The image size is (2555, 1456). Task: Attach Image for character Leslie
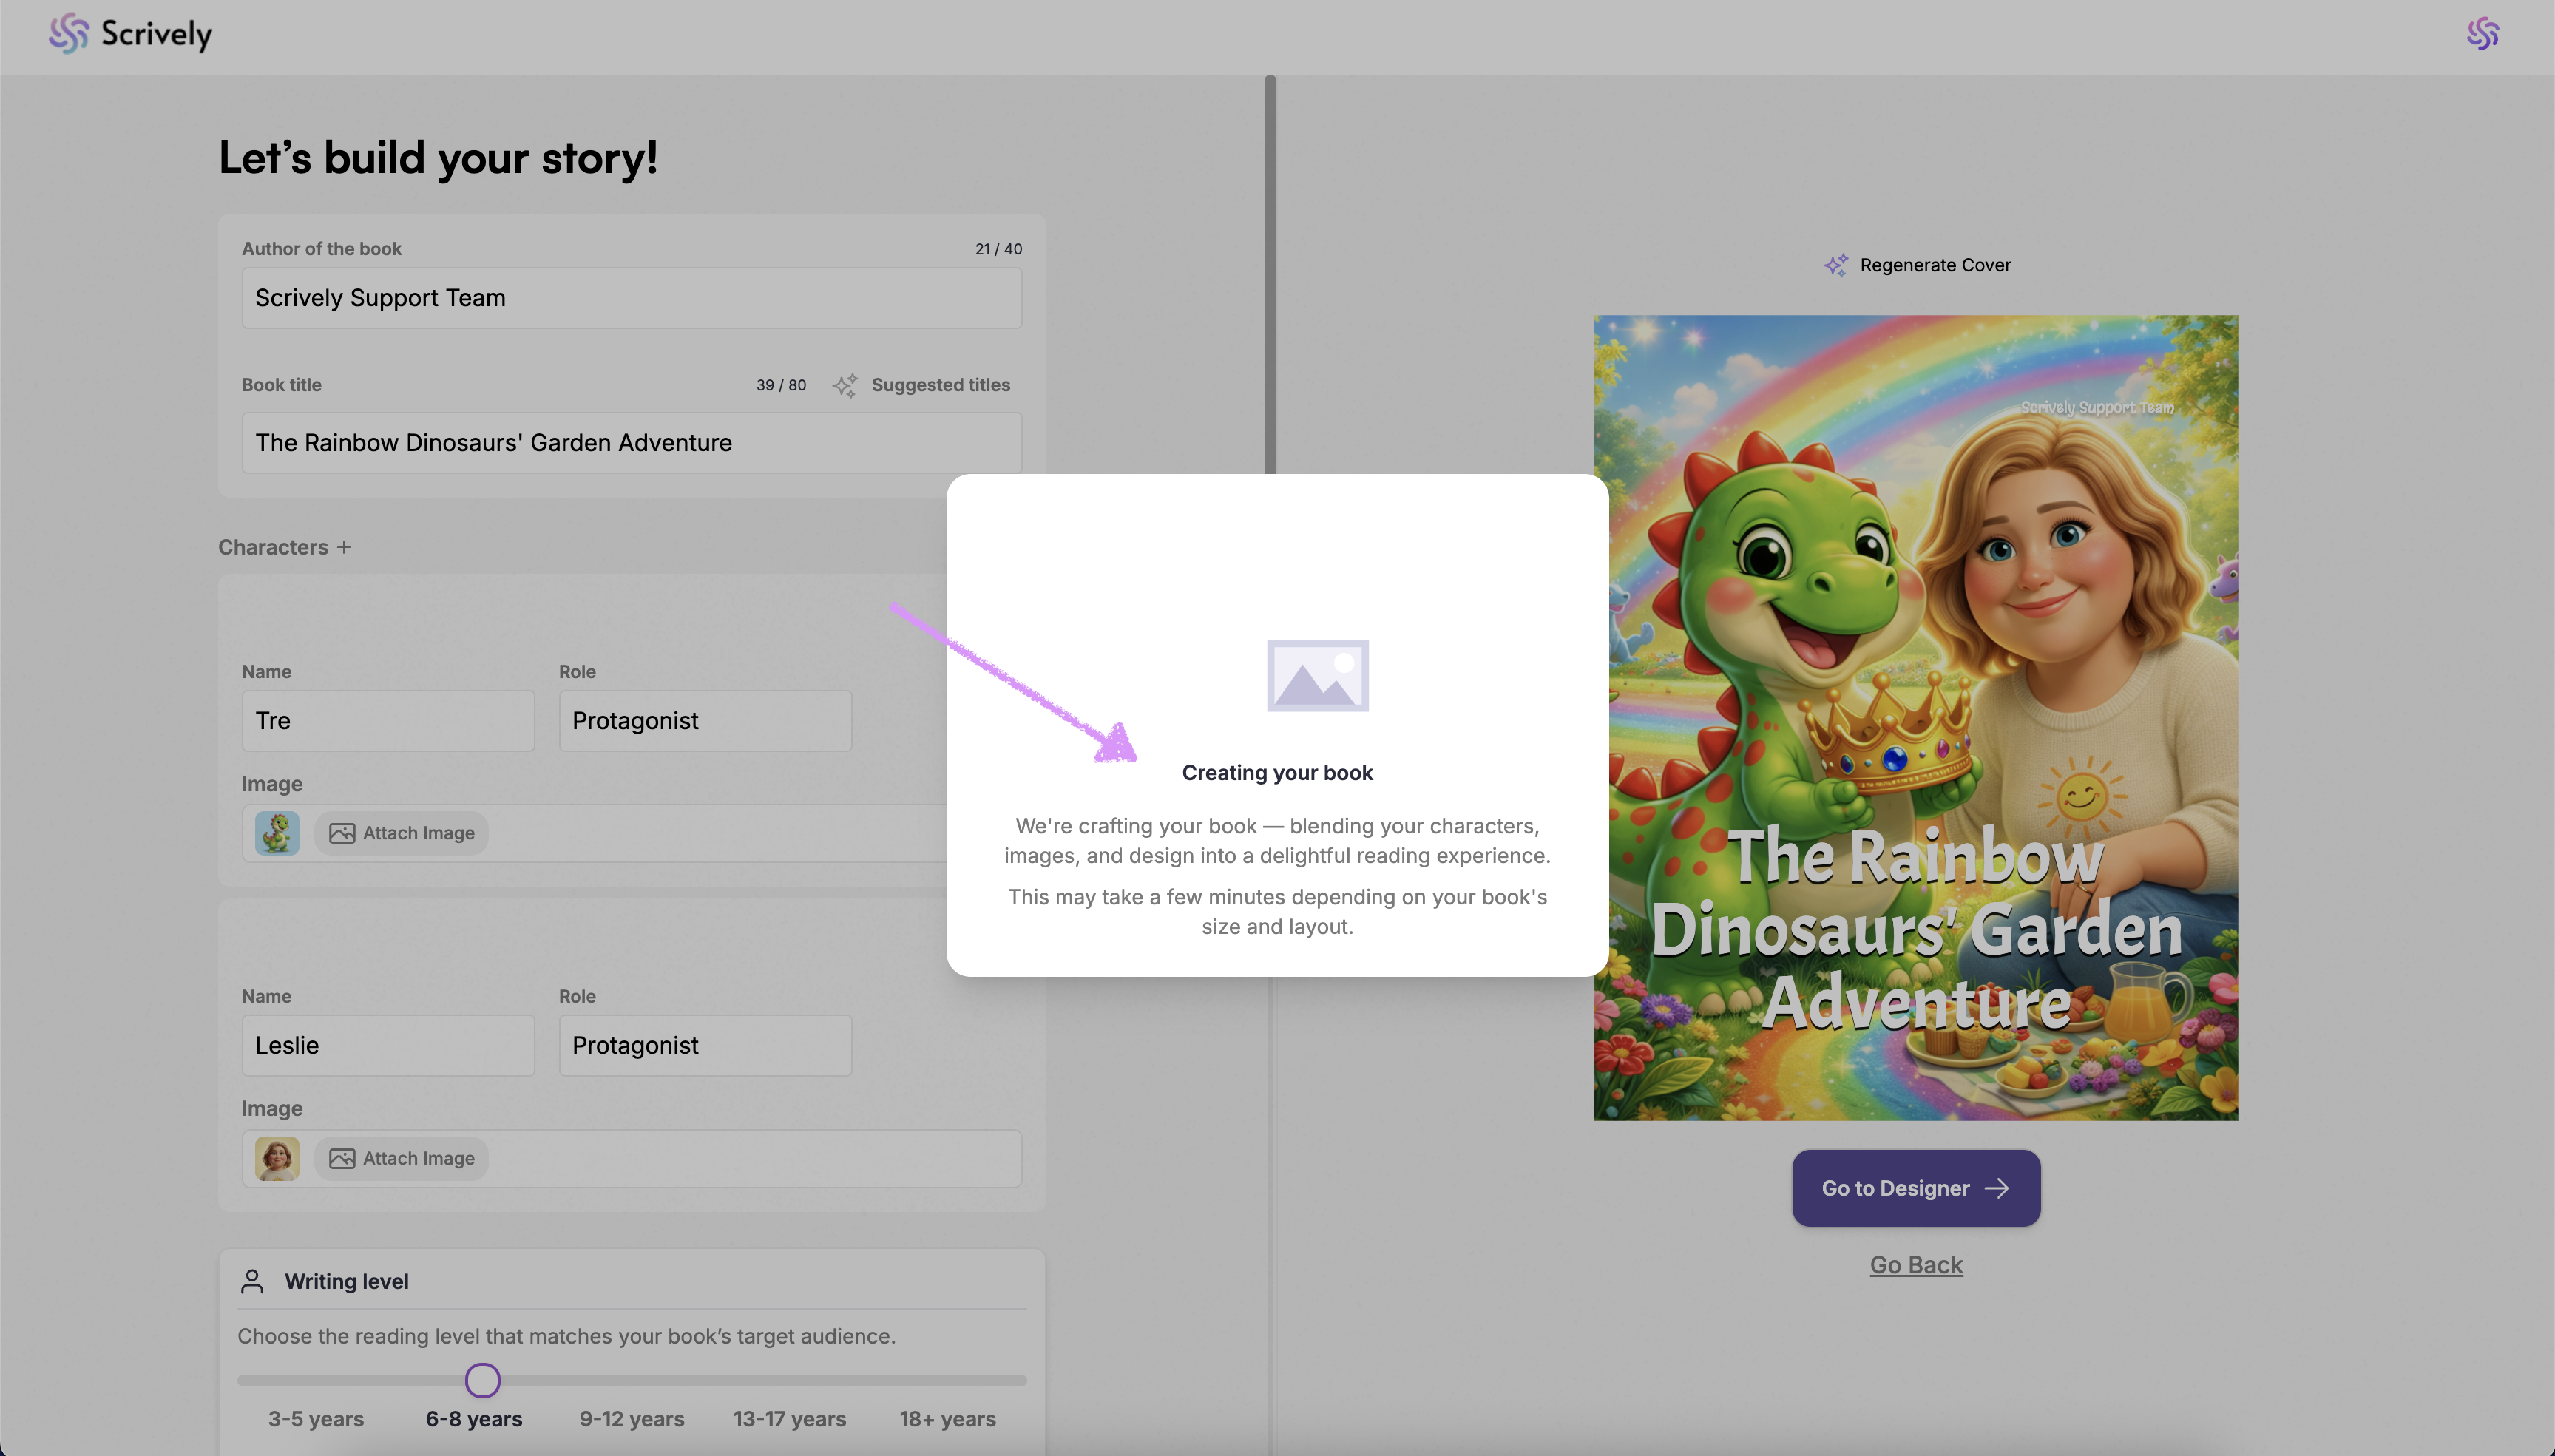pyautogui.click(x=402, y=1158)
